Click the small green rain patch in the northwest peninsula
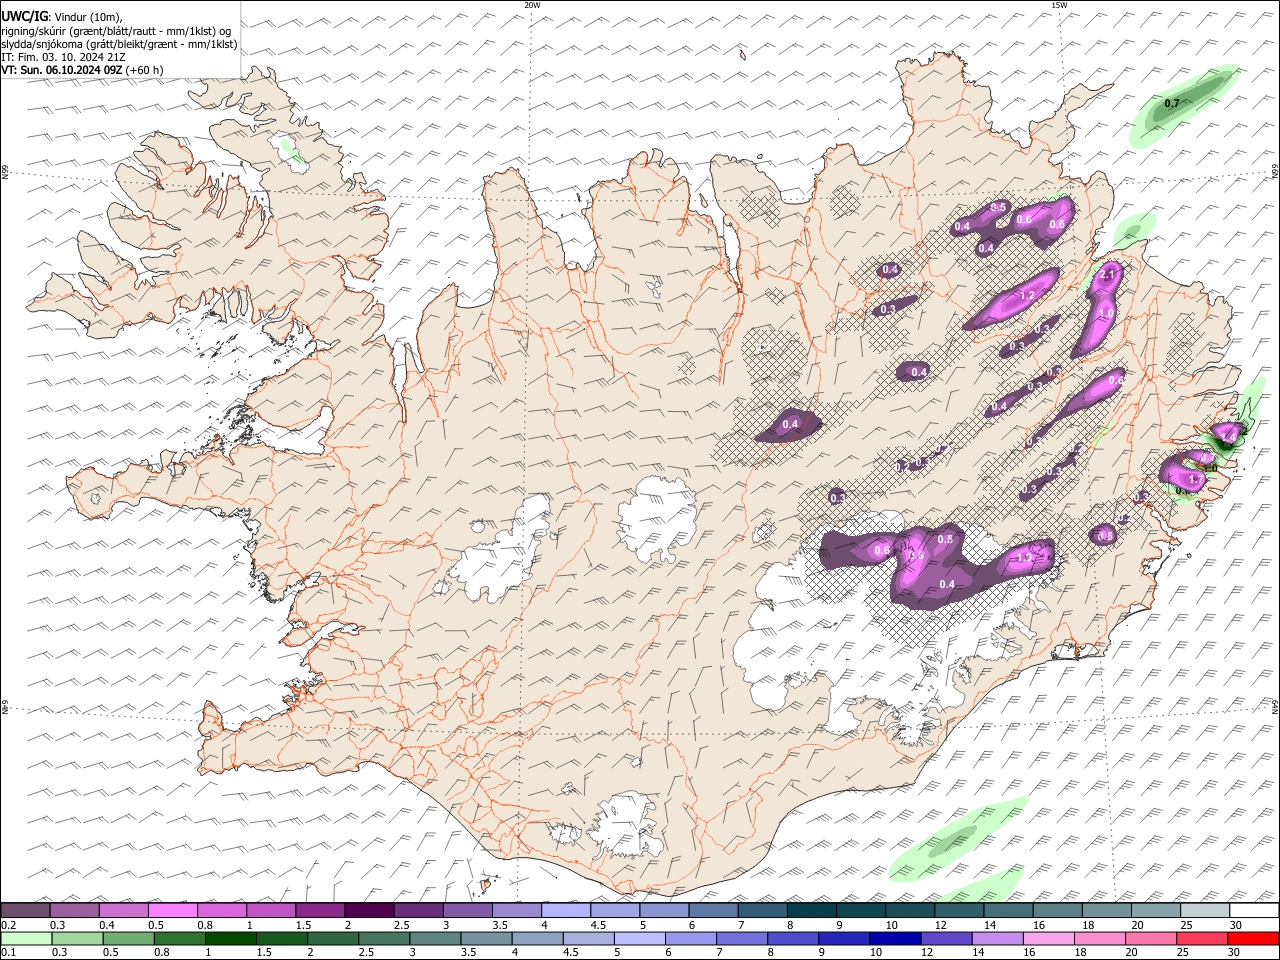The width and height of the screenshot is (1280, 960). coord(291,151)
